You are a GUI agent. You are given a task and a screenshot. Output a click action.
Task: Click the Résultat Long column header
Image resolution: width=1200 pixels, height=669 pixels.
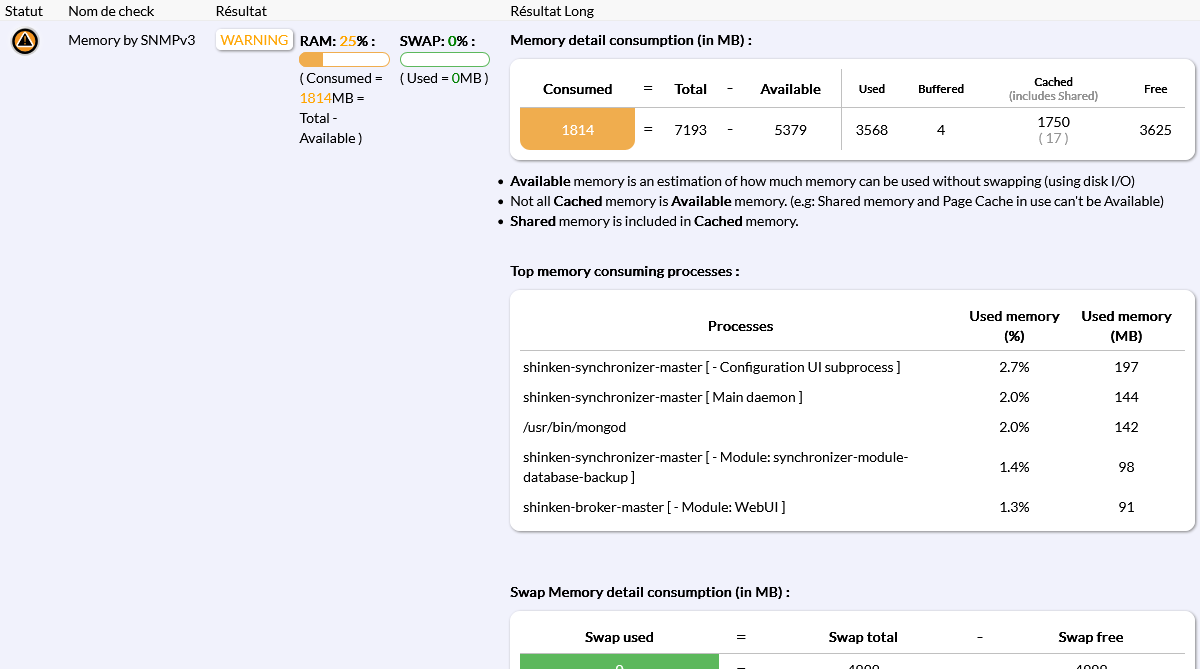pyautogui.click(x=551, y=11)
